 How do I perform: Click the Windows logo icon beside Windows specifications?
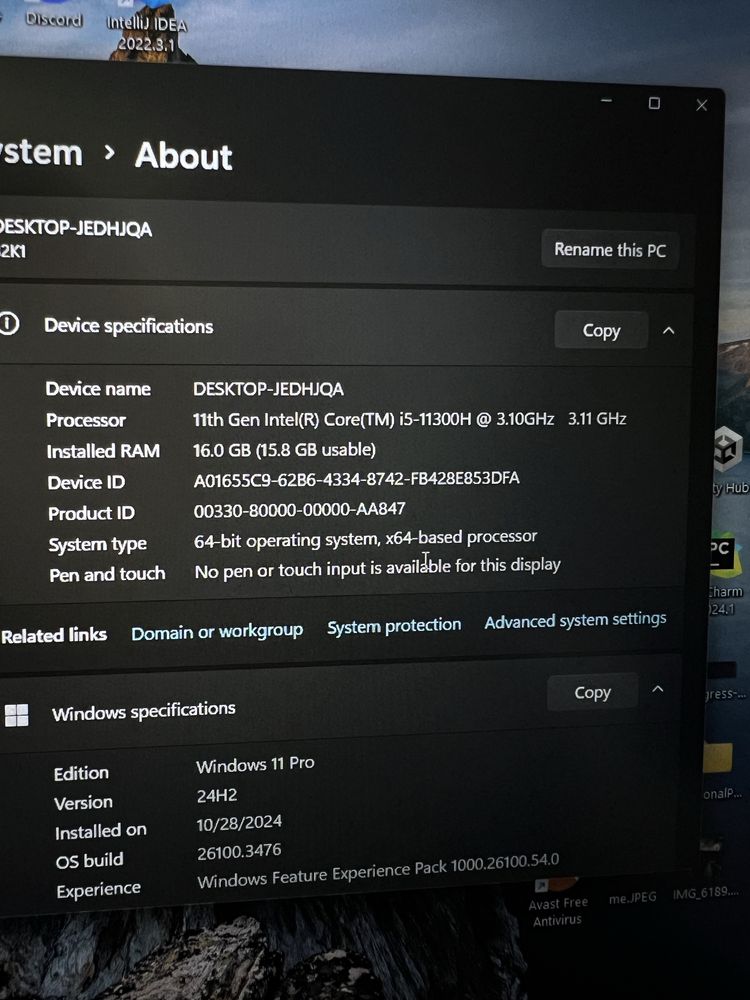click(x=16, y=716)
